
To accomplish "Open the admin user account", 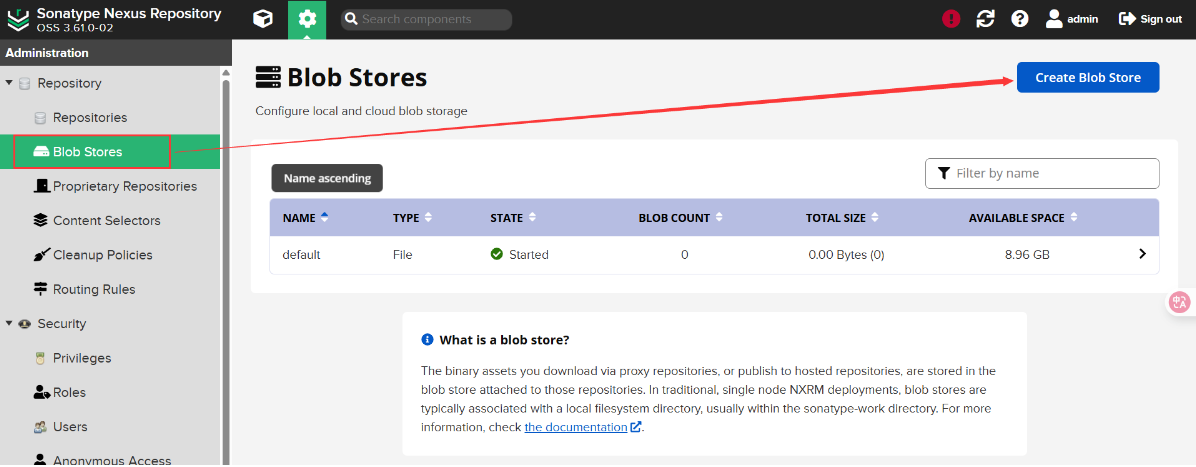I will (1072, 19).
